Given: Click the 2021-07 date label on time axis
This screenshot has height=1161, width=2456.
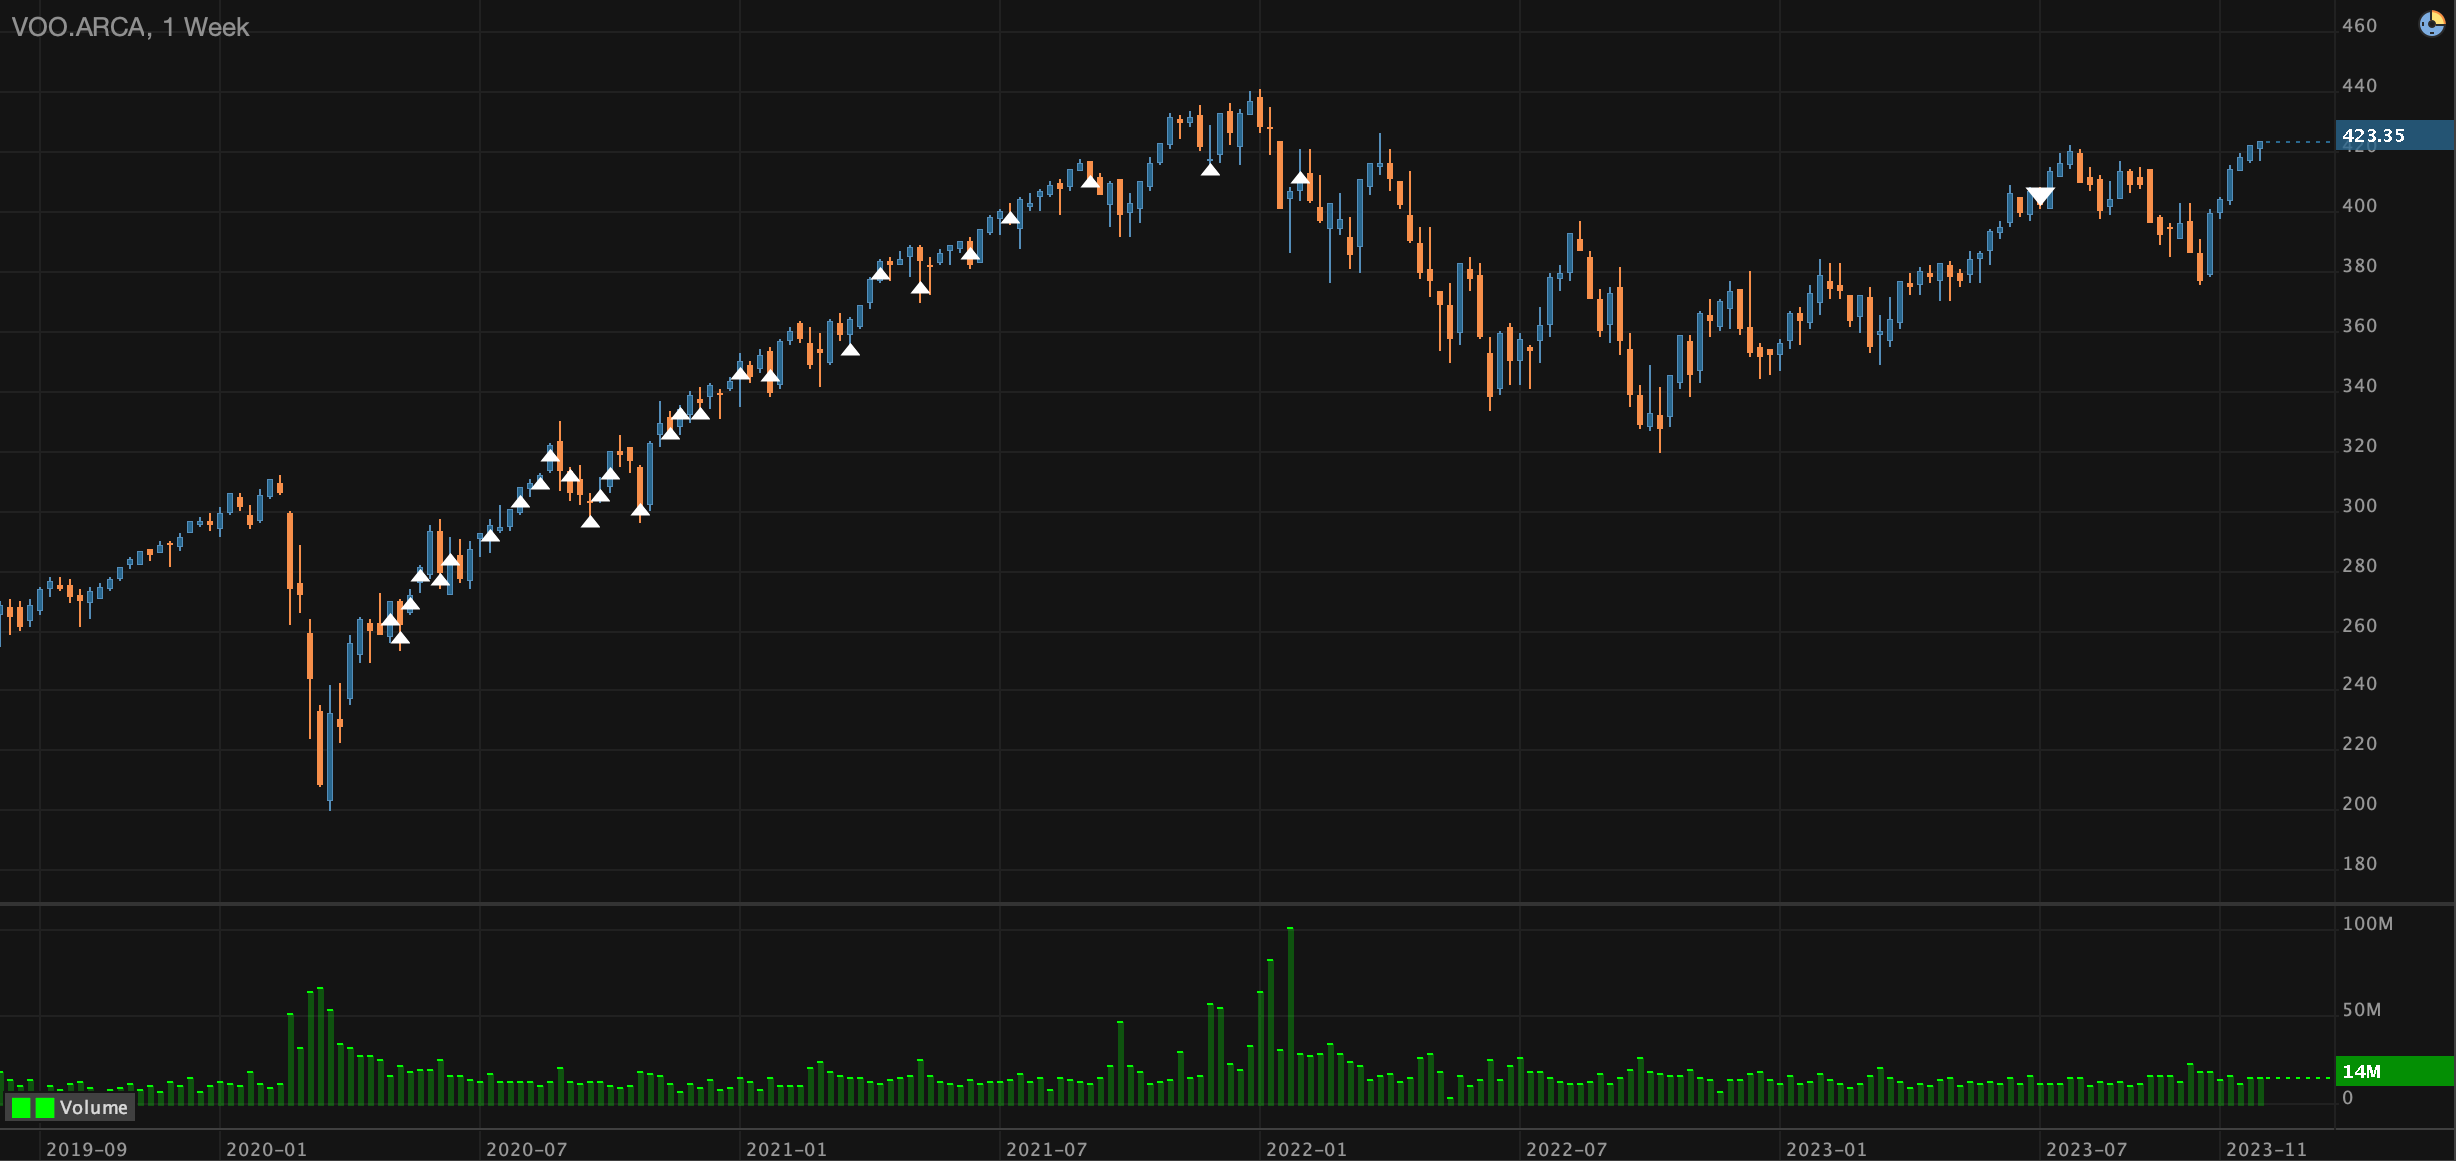Looking at the screenshot, I should 1046,1149.
